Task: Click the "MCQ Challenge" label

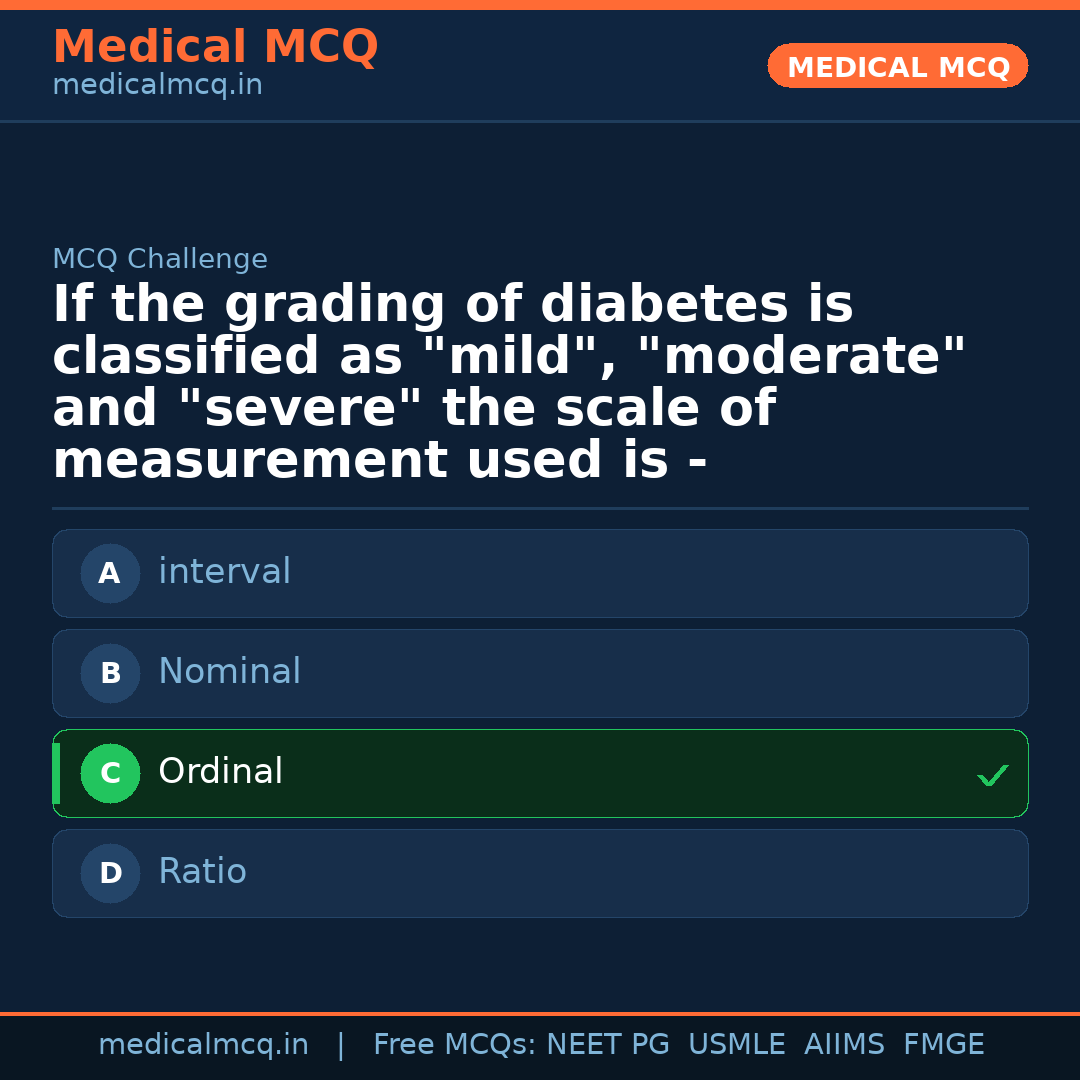Action: tap(160, 260)
